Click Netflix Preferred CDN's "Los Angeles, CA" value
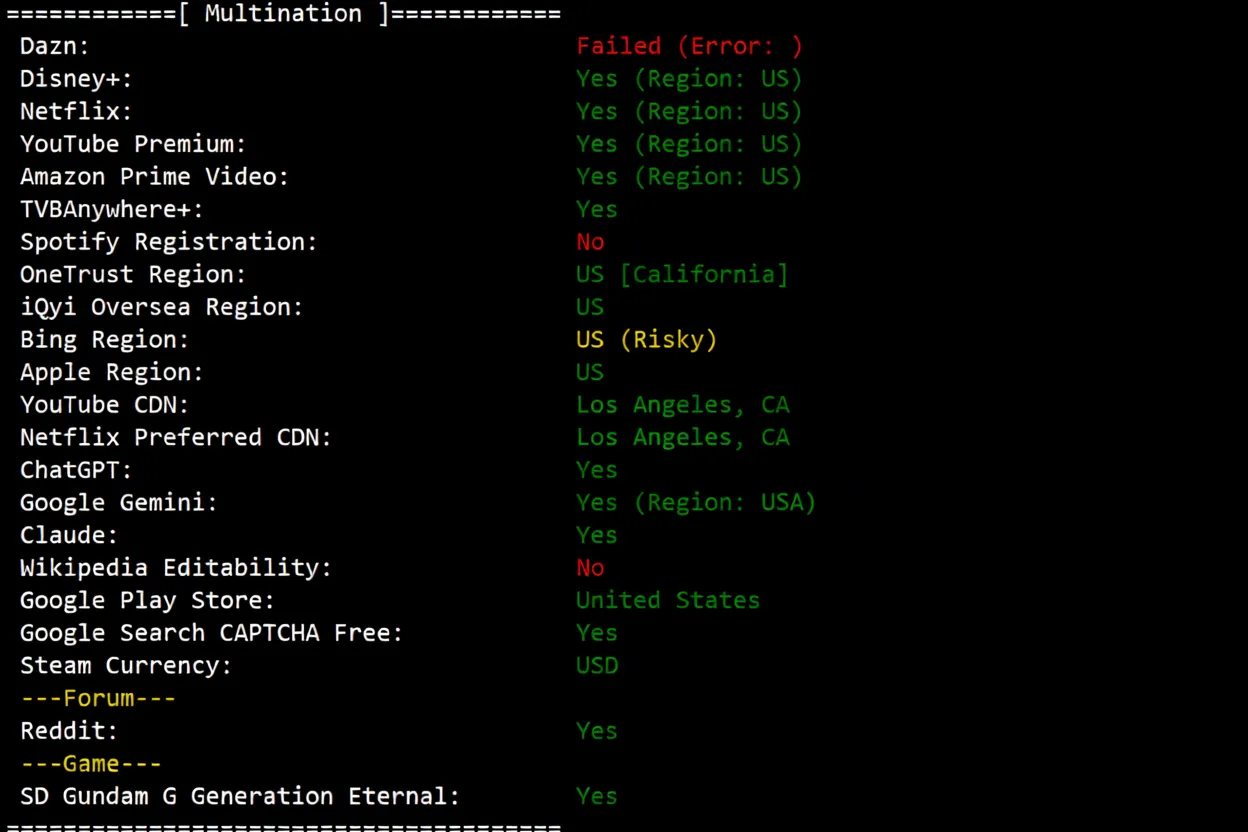The height and width of the screenshot is (832, 1248). pyautogui.click(x=683, y=437)
